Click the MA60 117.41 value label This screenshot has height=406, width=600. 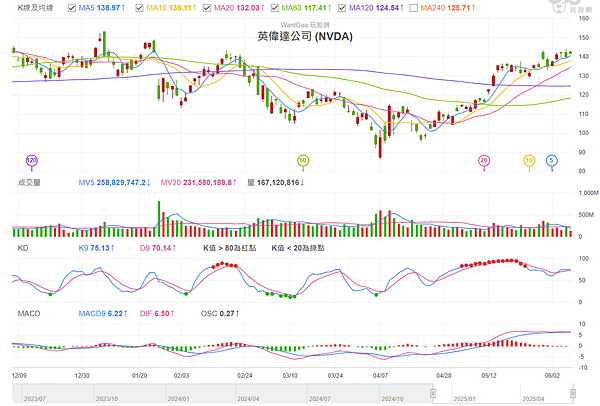(306, 8)
